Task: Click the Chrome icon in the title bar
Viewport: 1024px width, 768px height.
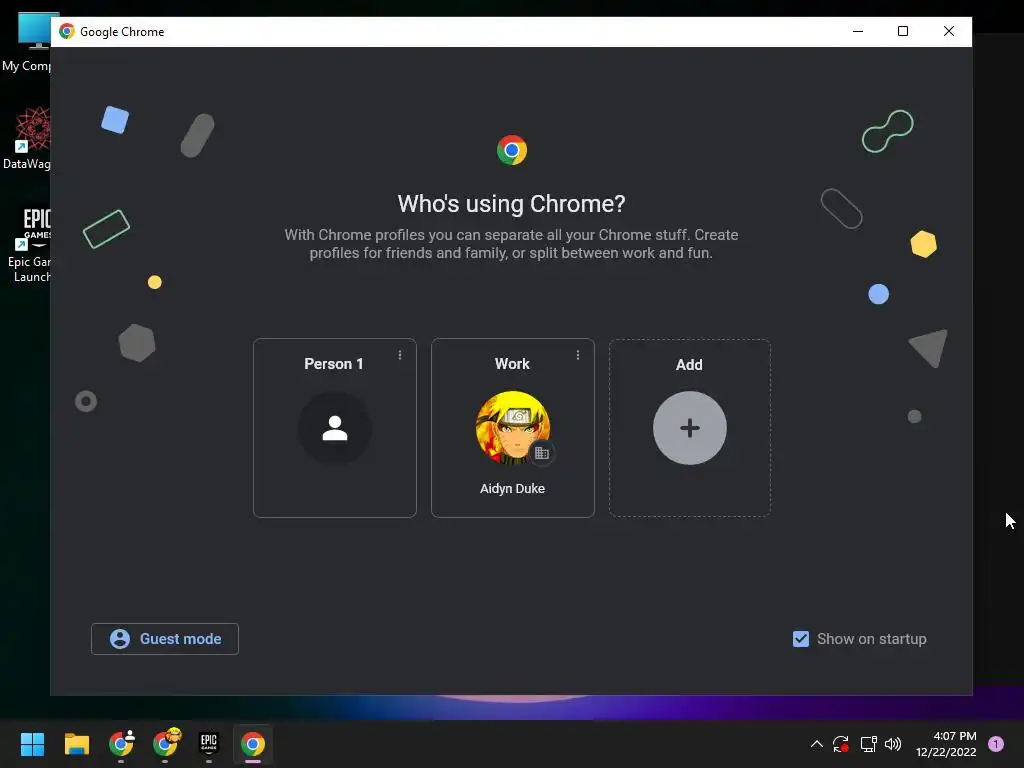Action: click(x=67, y=31)
